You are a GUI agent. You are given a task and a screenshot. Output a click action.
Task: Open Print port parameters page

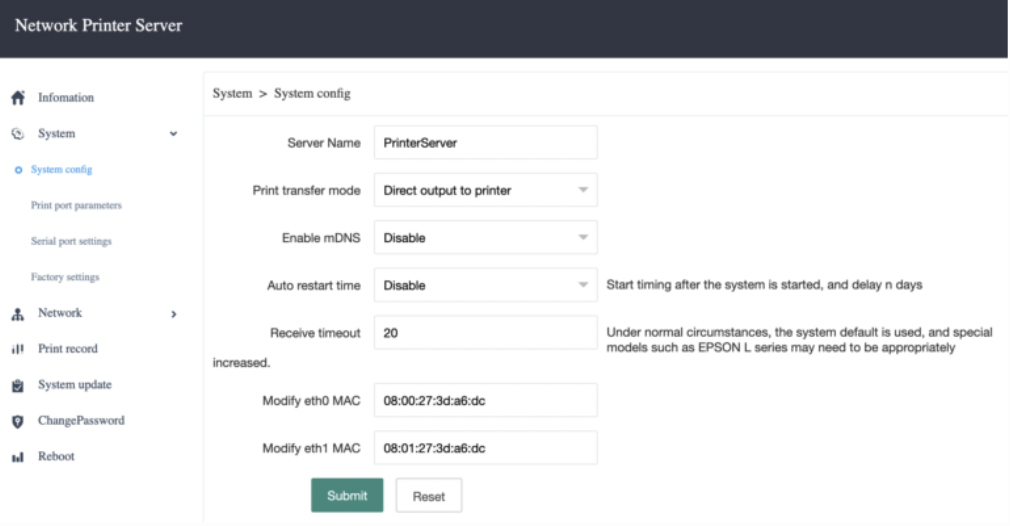(76, 206)
